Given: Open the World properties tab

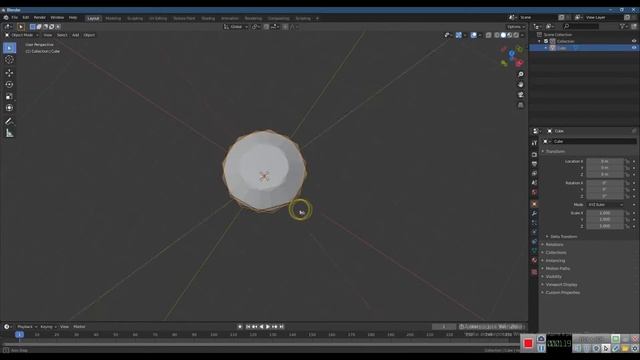Looking at the screenshot, I should (534, 192).
